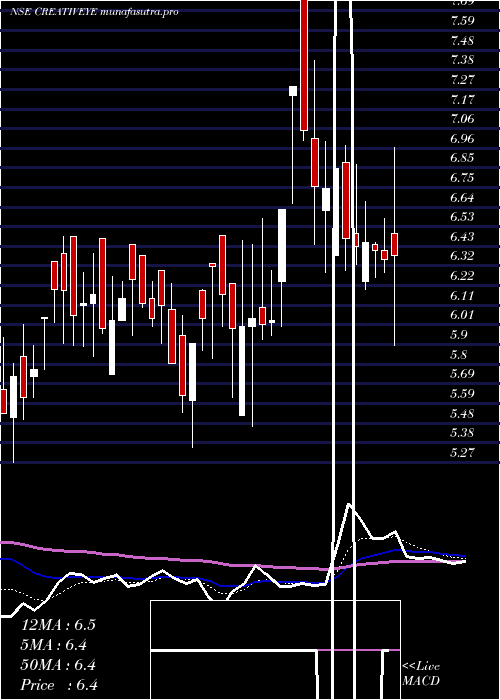Click the 50MA : 6.4 readout
Viewport: 500px width, 700px height.
coord(58,665)
